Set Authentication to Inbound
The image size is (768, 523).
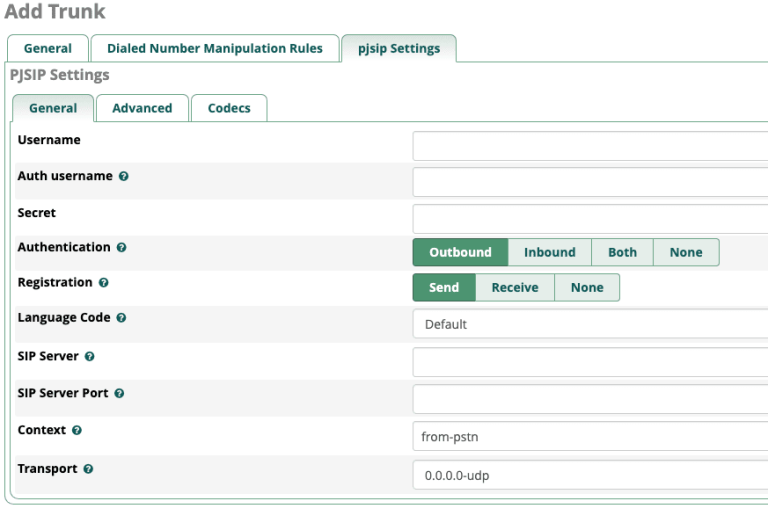point(549,253)
